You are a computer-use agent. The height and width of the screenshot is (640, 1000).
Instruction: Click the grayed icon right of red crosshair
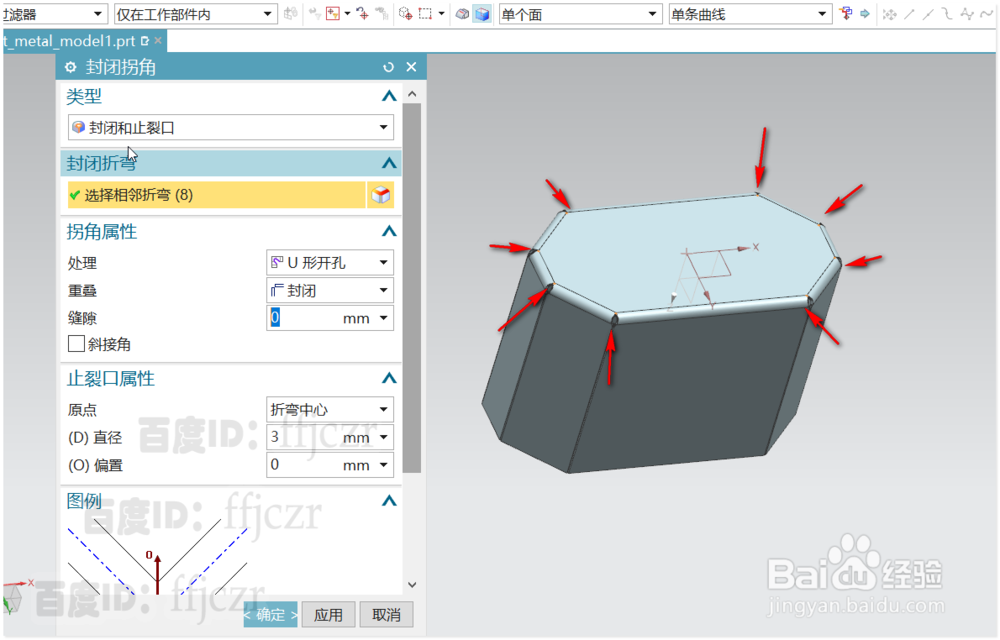[x=382, y=13]
